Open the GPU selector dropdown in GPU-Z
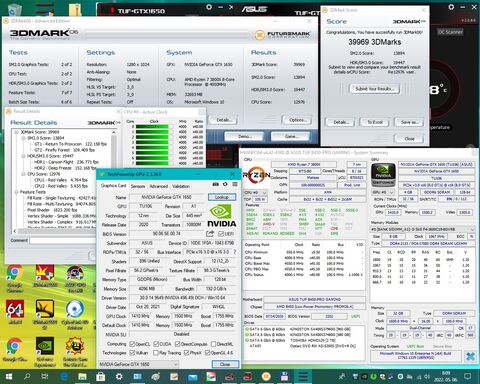Screen dimensions: 480x384 [139, 364]
